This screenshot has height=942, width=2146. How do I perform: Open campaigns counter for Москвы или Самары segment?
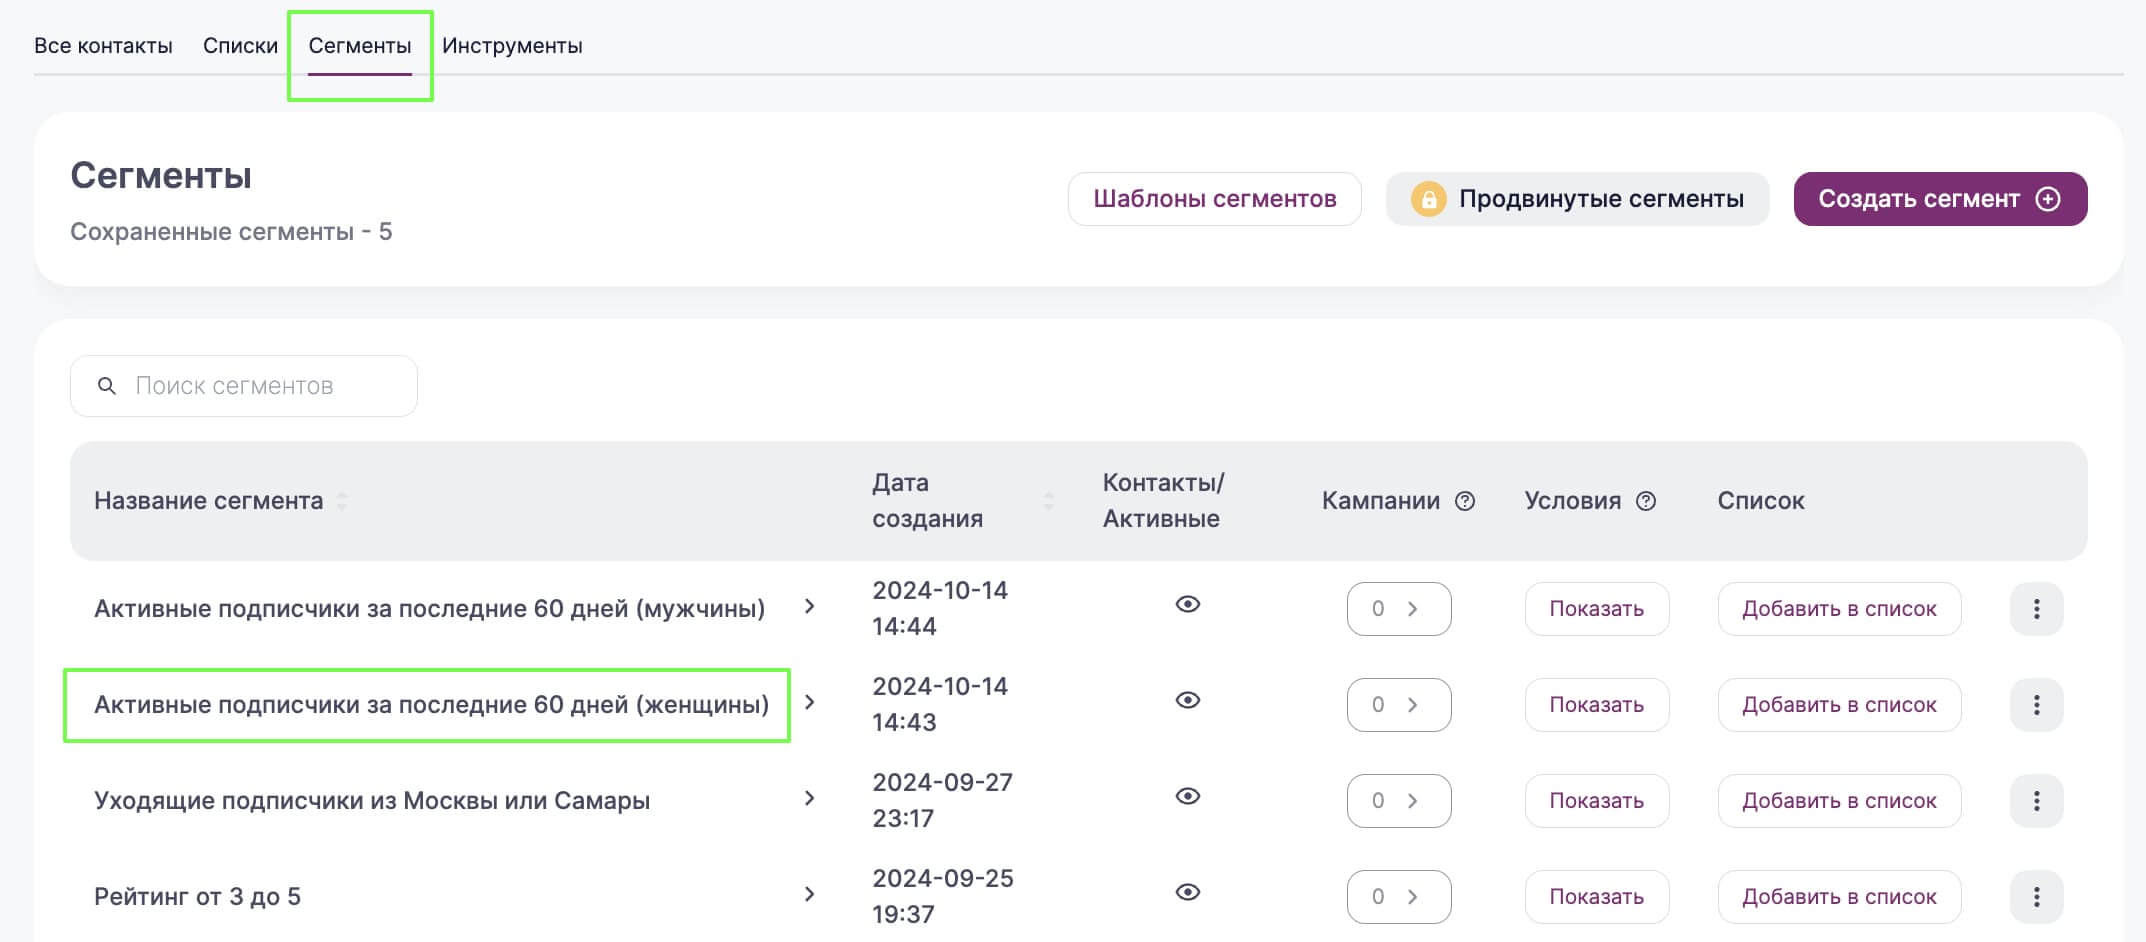tap(1399, 801)
